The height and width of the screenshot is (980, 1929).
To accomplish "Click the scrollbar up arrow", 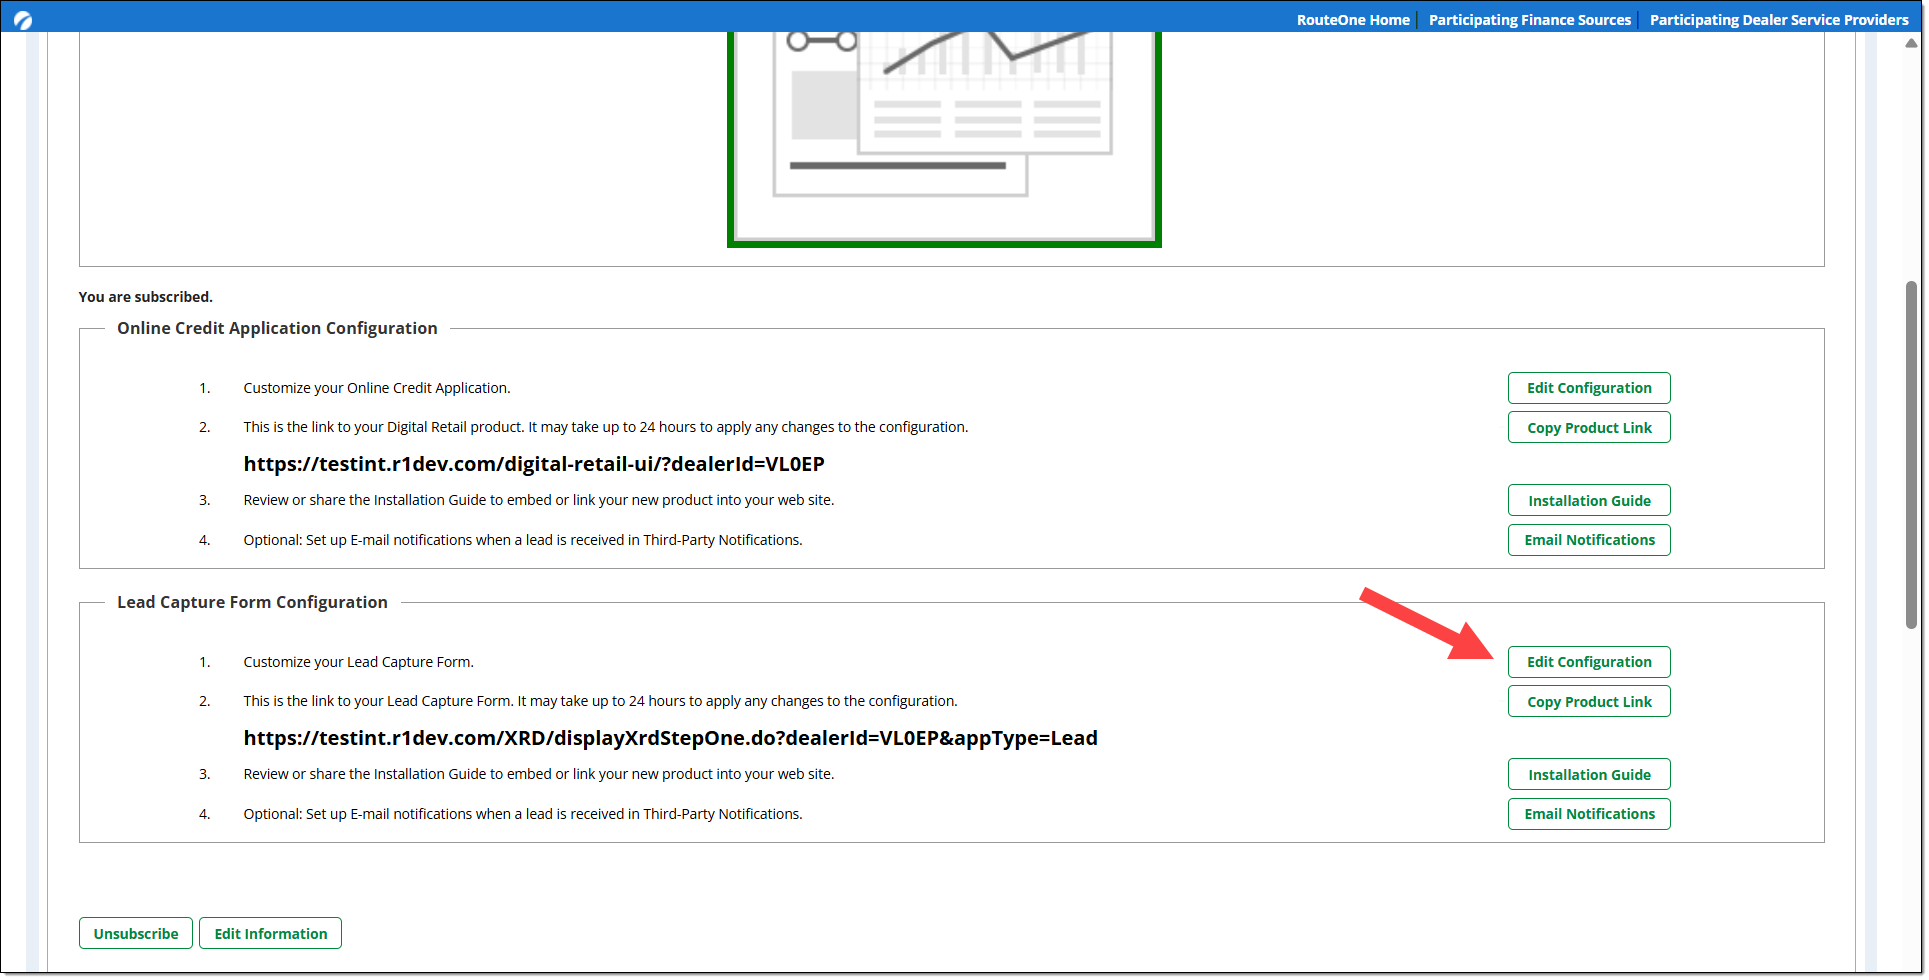I will tap(1911, 43).
